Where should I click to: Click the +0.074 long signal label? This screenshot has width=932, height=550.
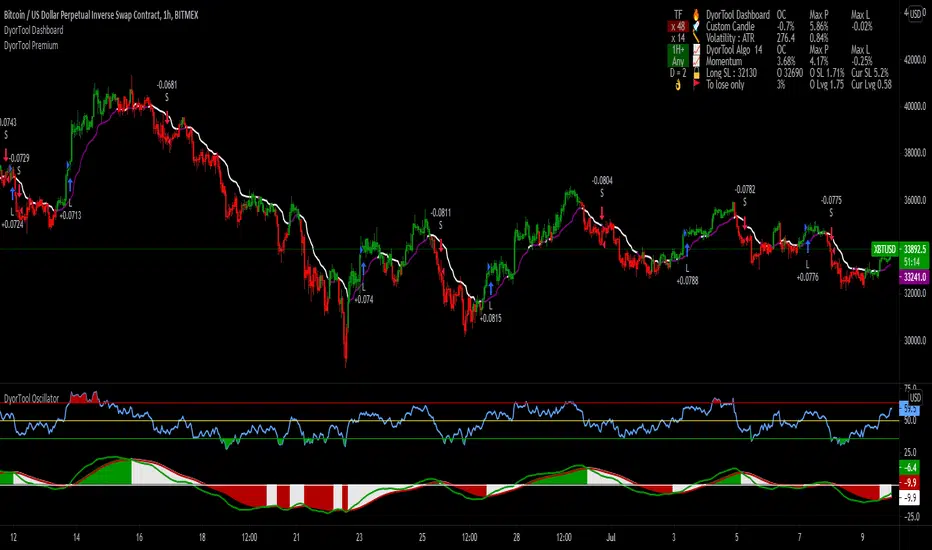(364, 300)
